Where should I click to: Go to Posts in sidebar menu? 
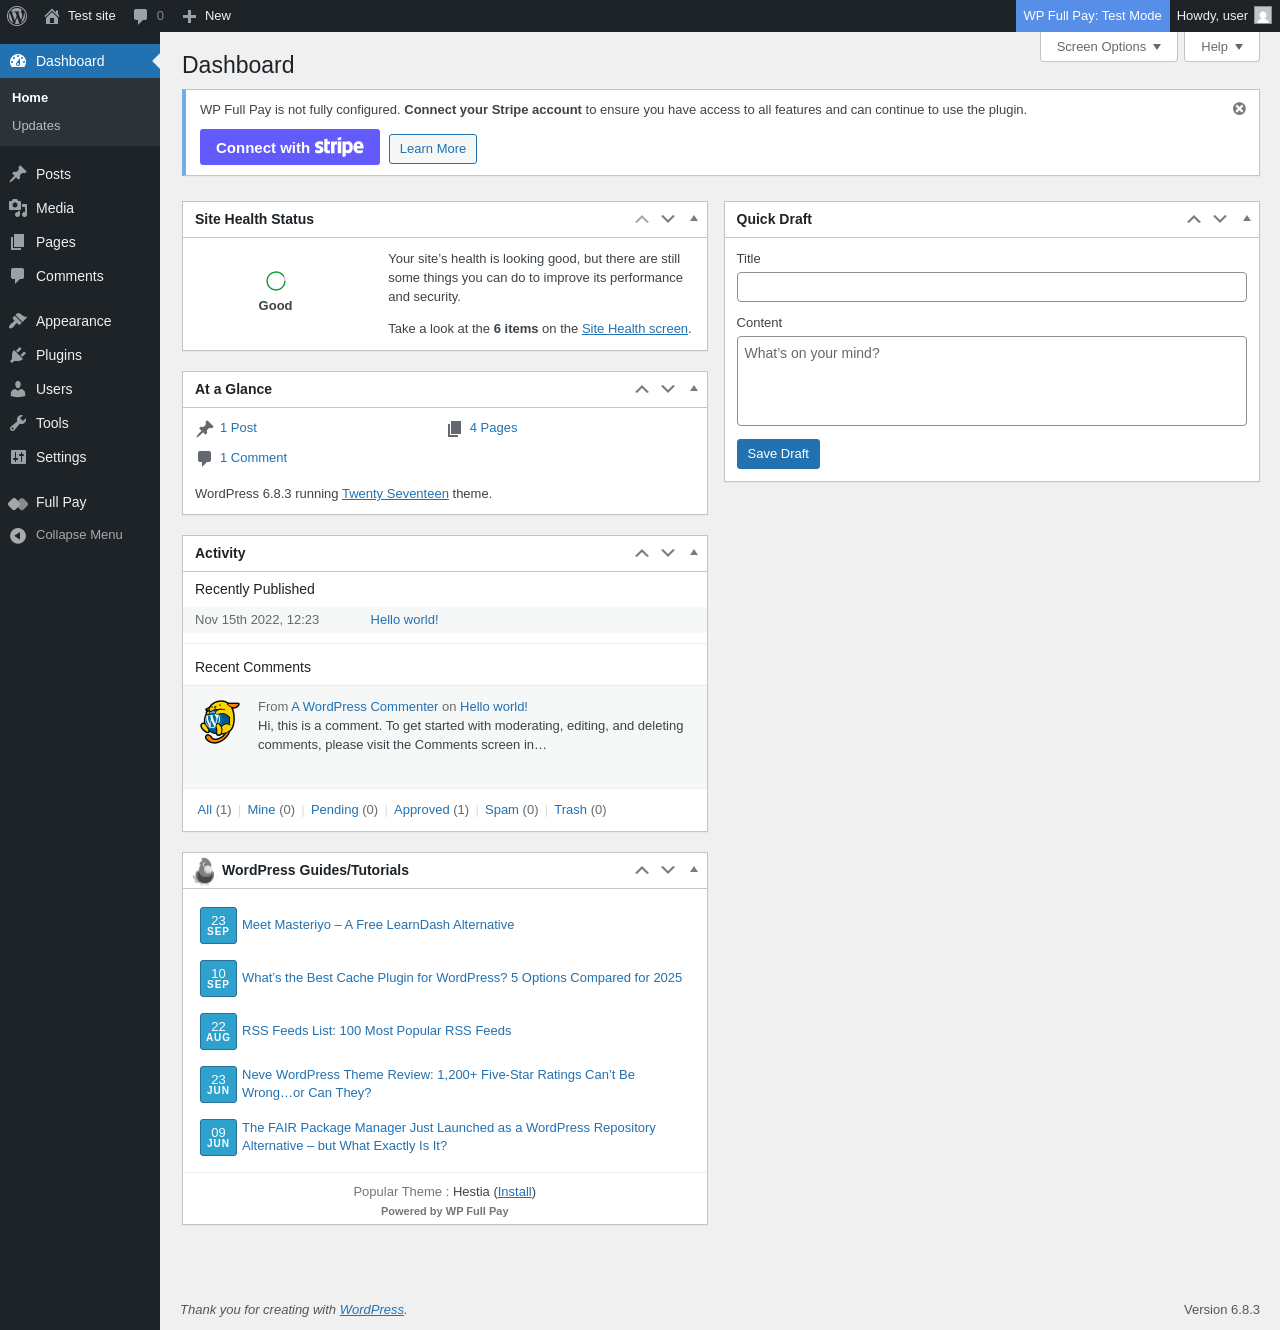[x=53, y=174]
